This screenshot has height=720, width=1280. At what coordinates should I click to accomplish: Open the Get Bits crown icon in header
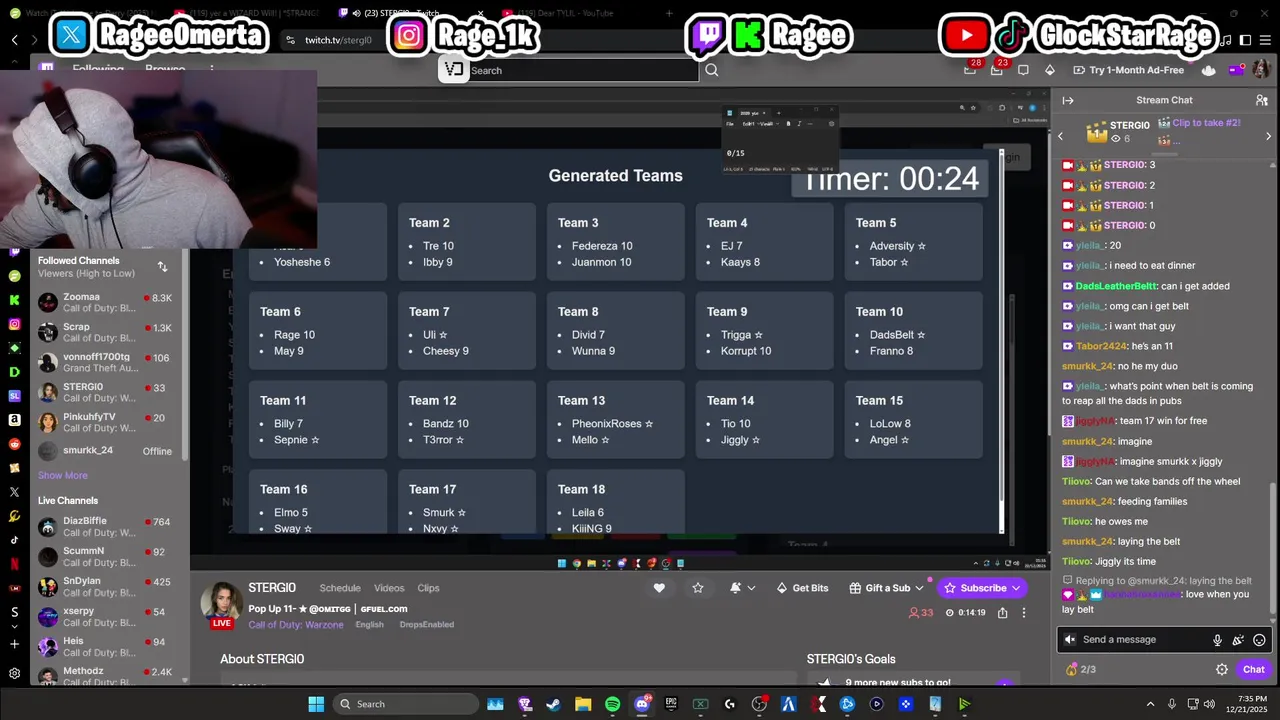tap(1049, 70)
